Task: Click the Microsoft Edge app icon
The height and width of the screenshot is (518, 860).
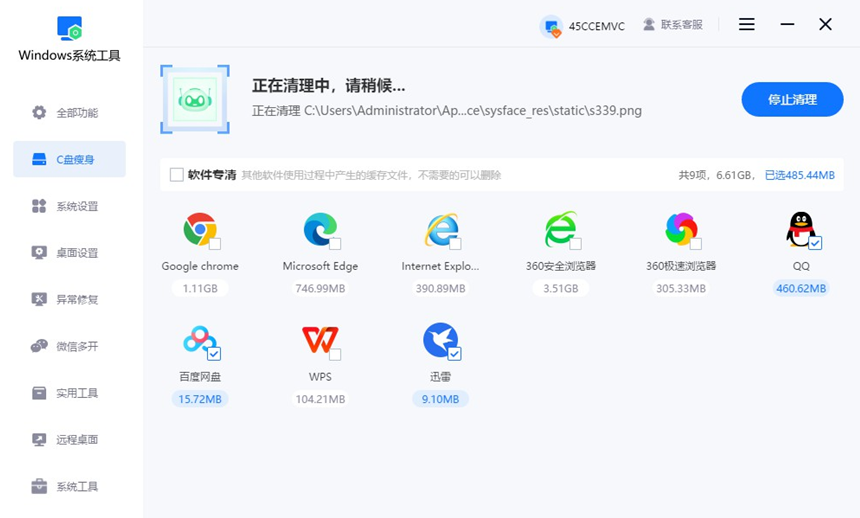Action: coord(320,229)
